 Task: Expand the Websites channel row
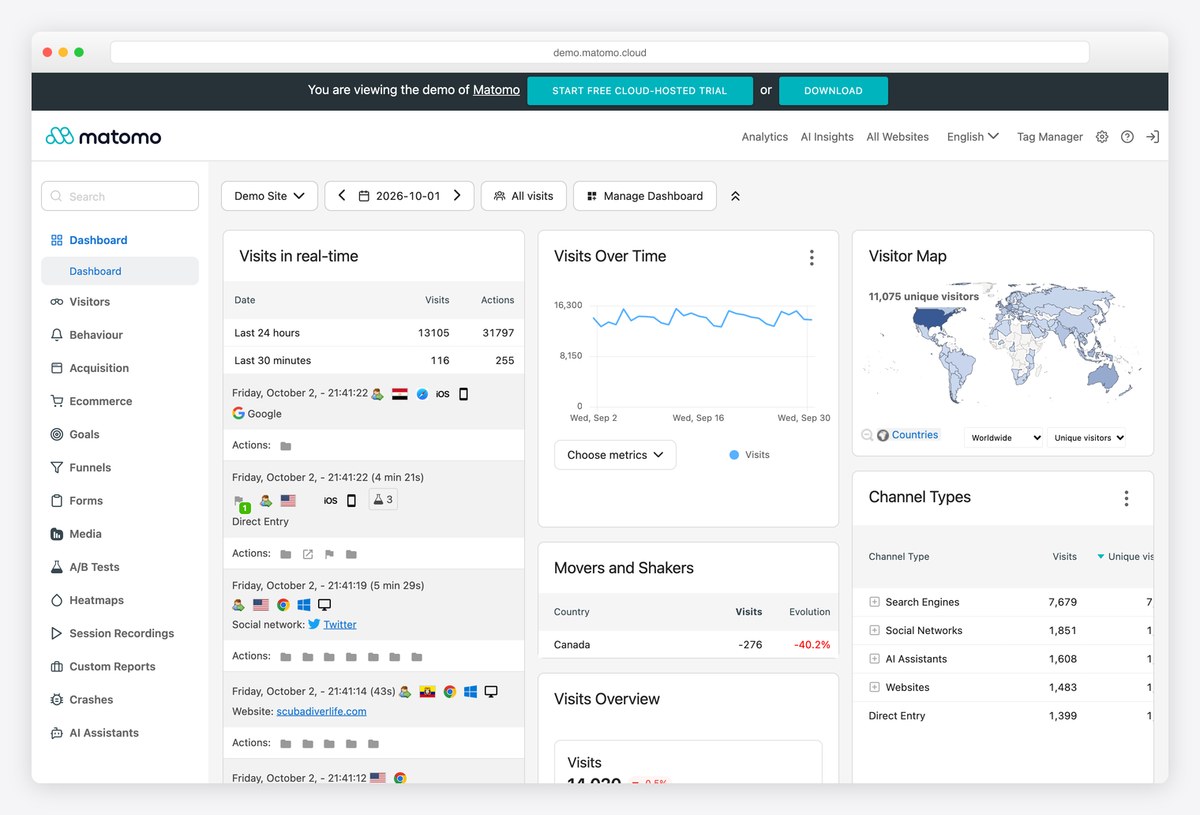pyautogui.click(x=874, y=688)
